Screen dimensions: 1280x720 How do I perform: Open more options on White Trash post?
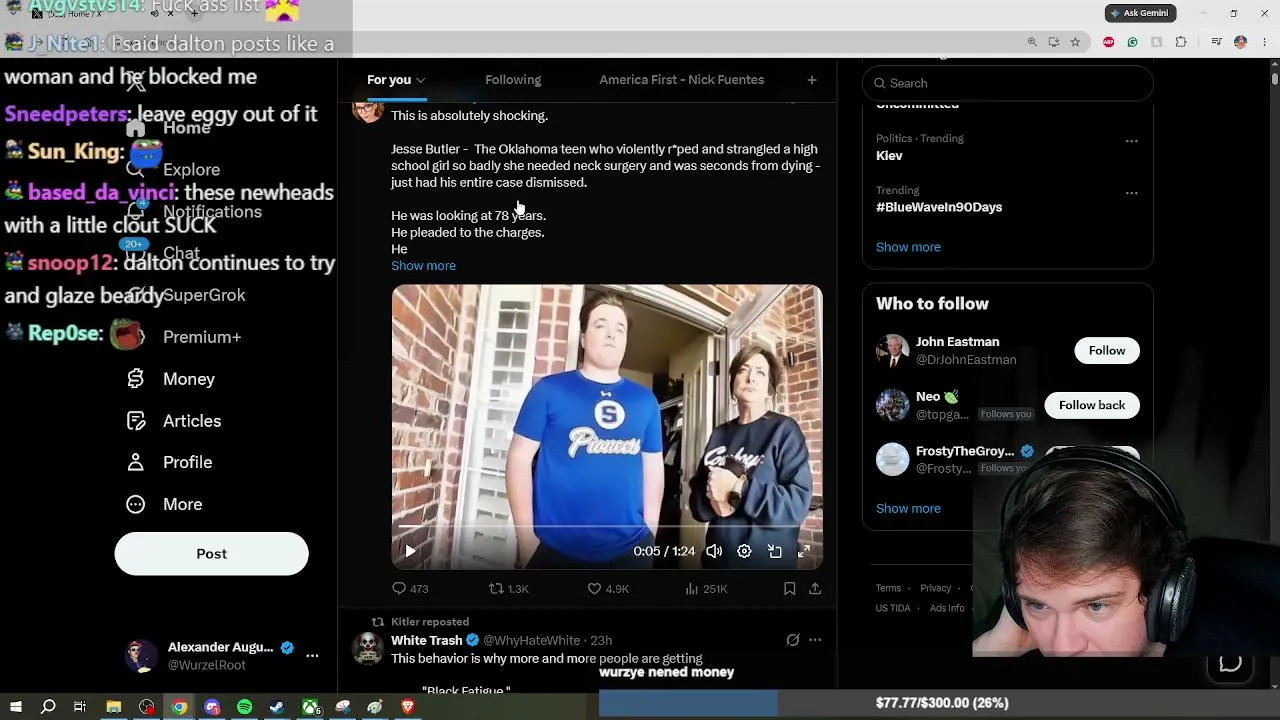click(x=815, y=640)
